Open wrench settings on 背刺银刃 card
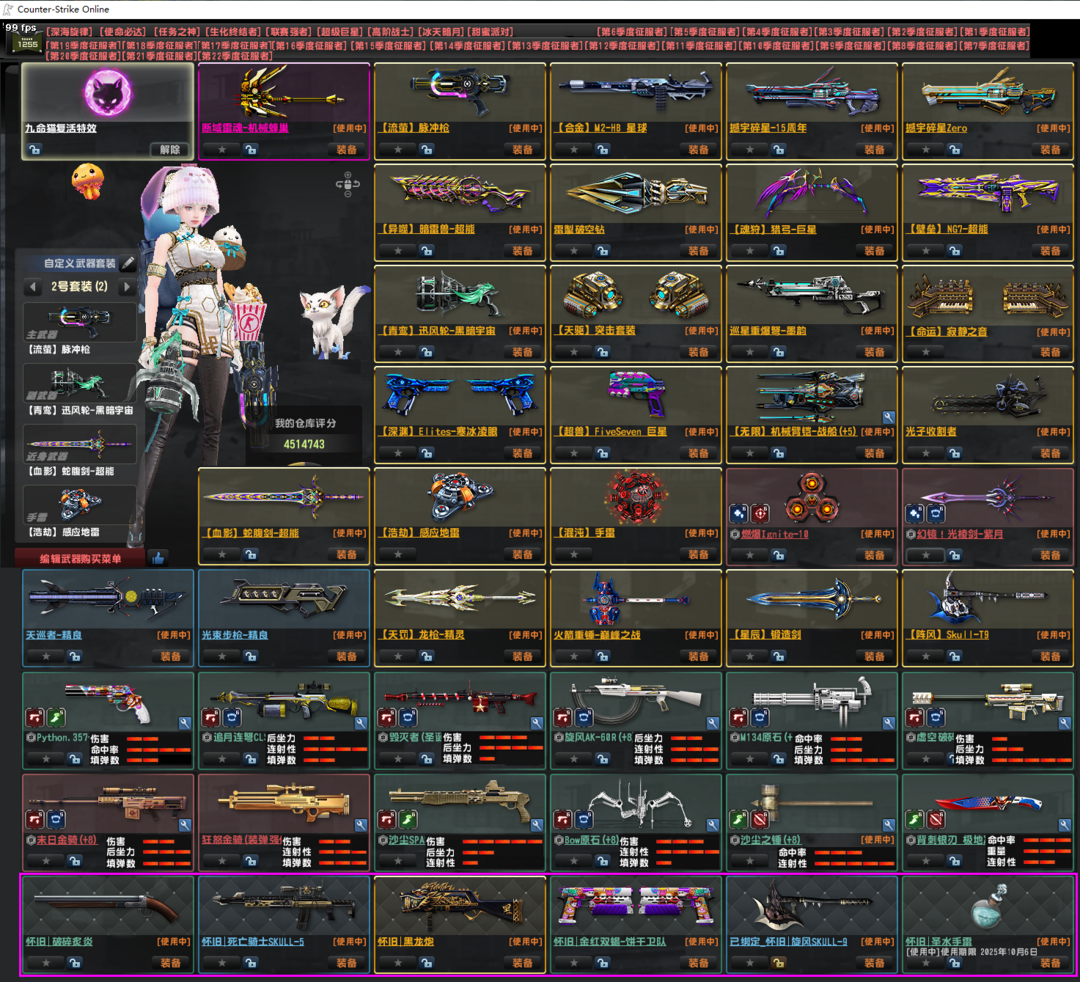 click(1065, 825)
